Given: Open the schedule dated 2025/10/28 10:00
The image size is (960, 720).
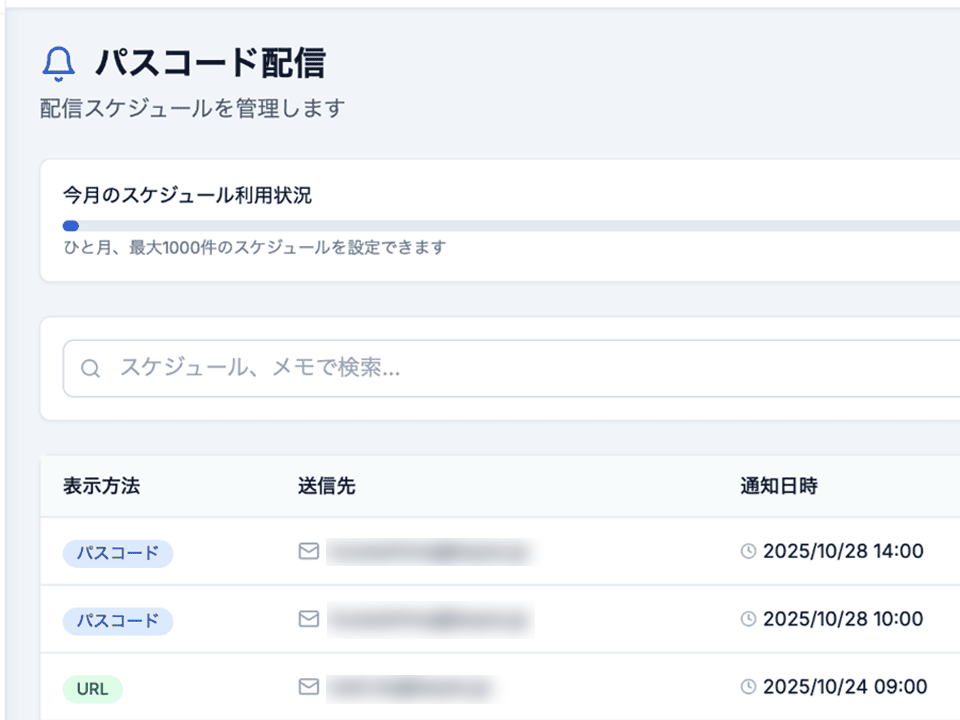Looking at the screenshot, I should coord(842,619).
